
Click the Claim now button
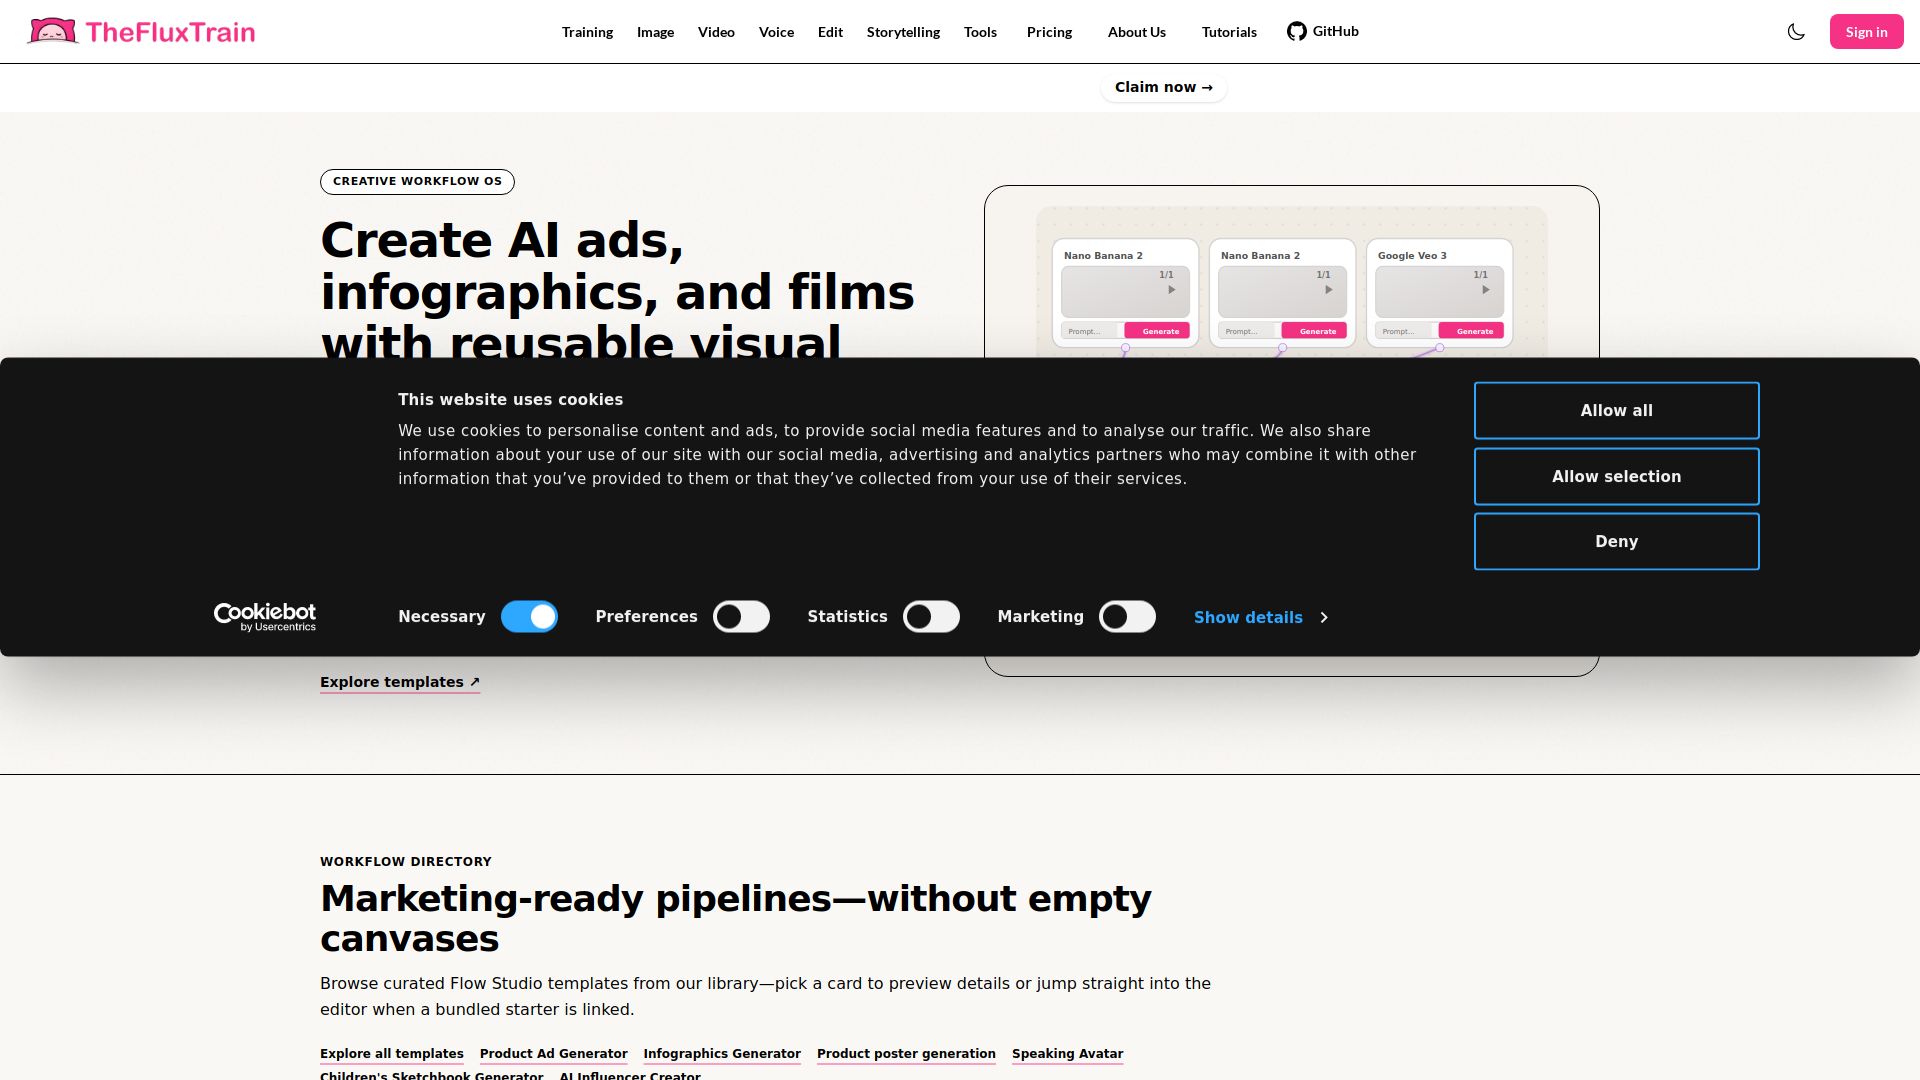pos(1163,87)
